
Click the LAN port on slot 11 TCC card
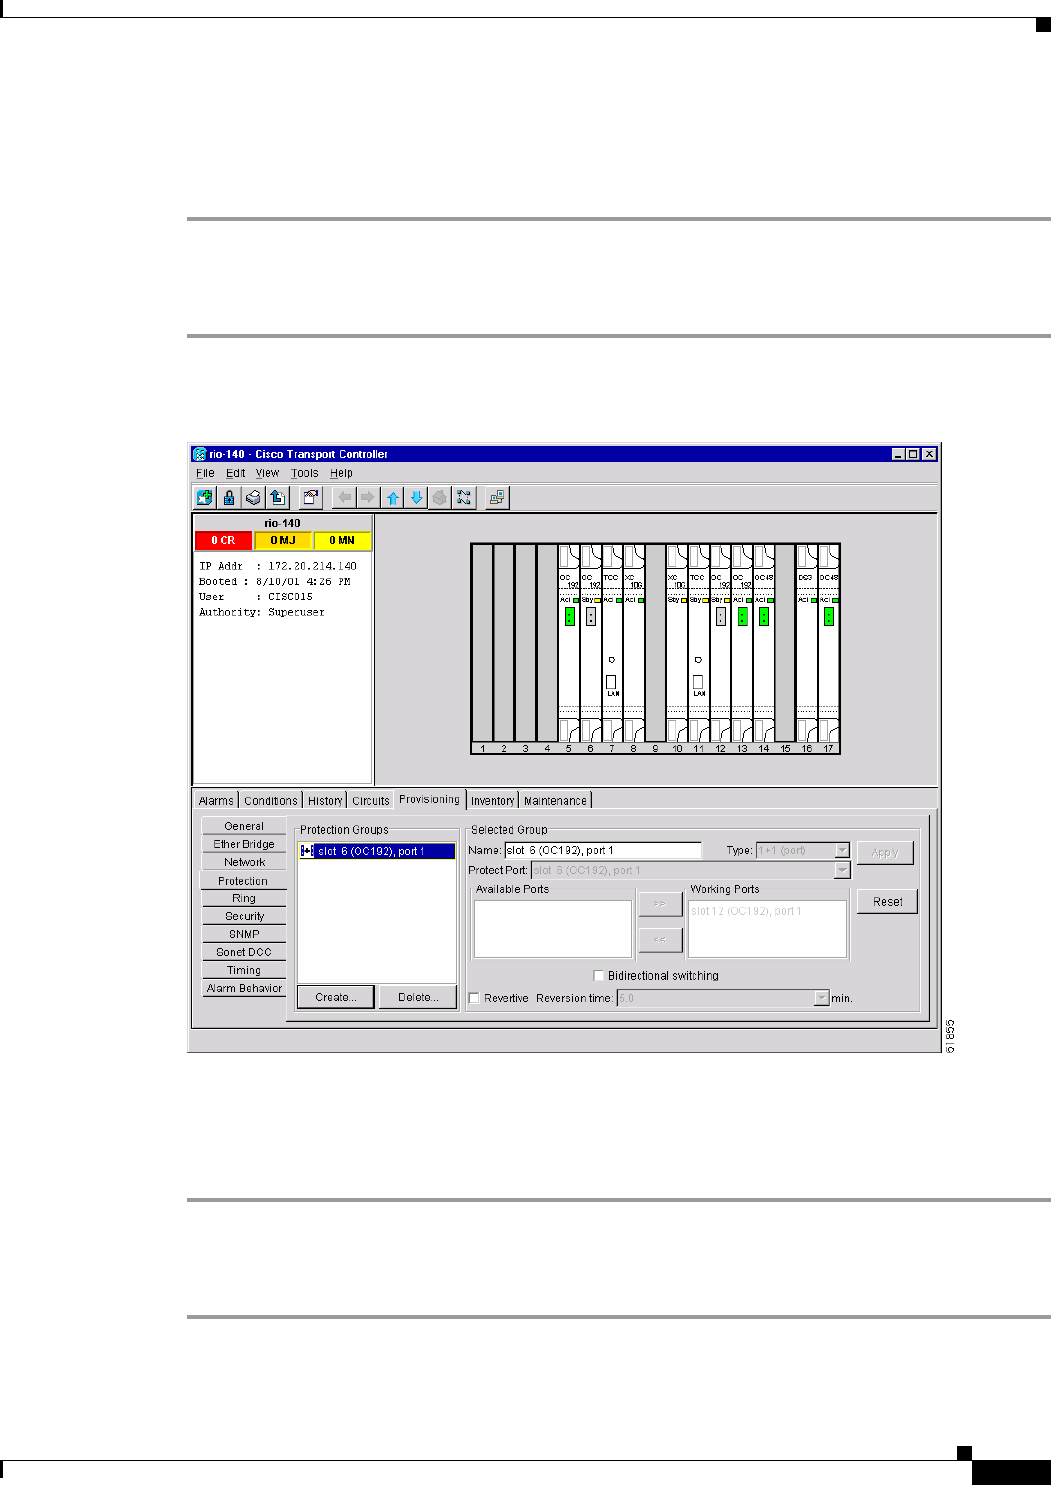click(698, 682)
